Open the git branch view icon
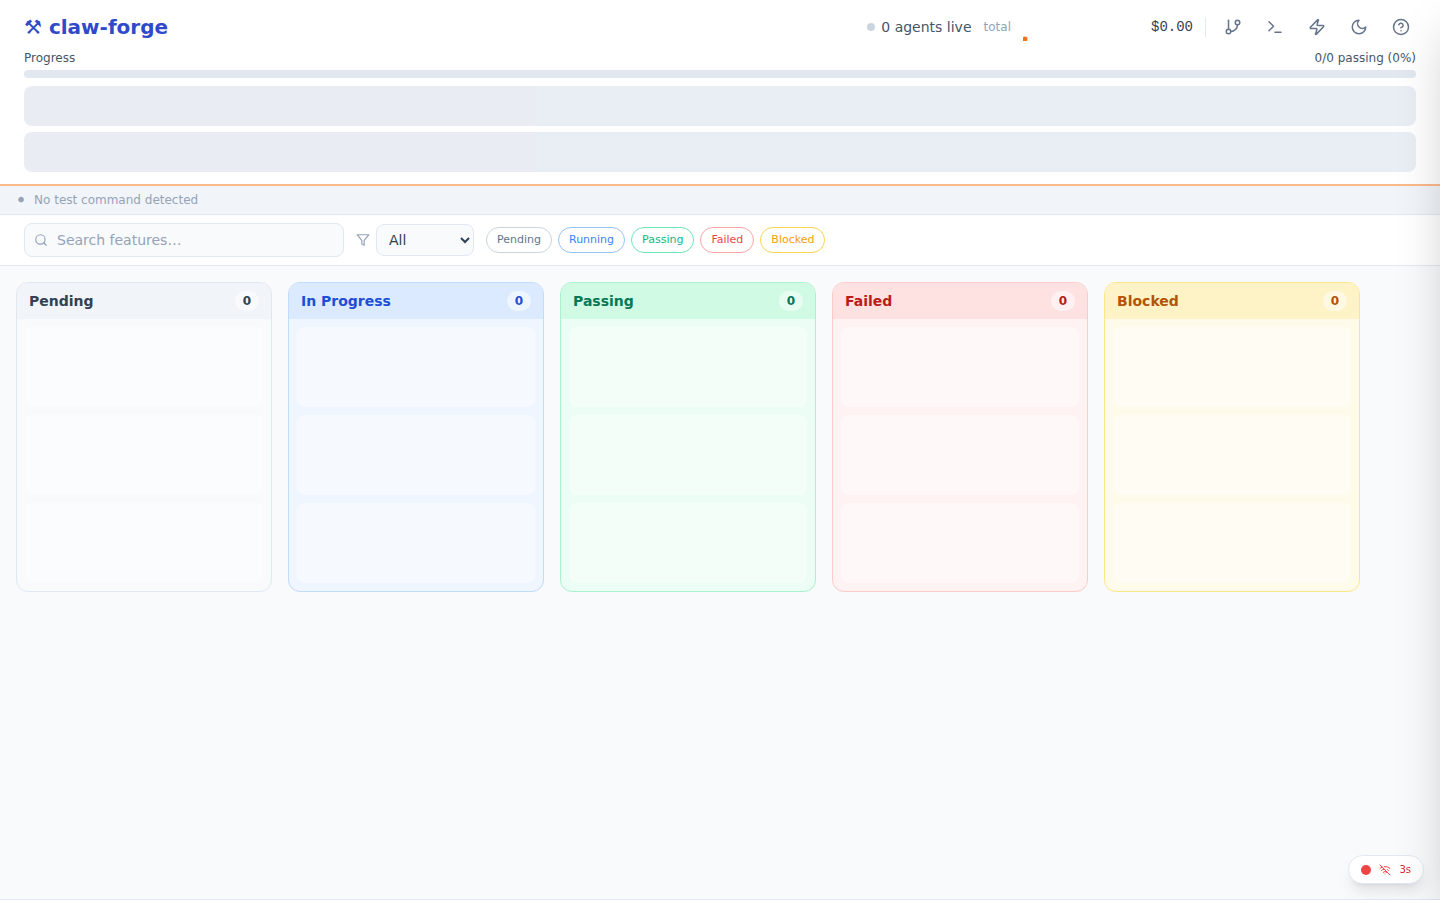The height and width of the screenshot is (900, 1440). click(x=1233, y=27)
